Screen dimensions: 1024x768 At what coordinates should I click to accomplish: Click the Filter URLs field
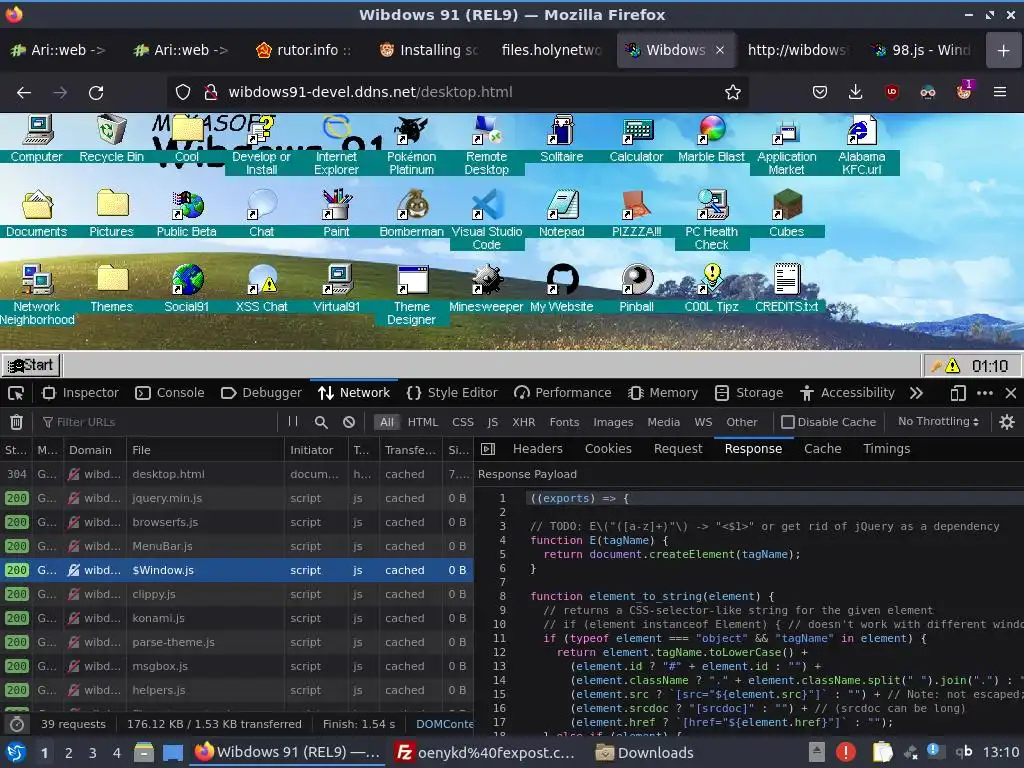tap(157, 422)
